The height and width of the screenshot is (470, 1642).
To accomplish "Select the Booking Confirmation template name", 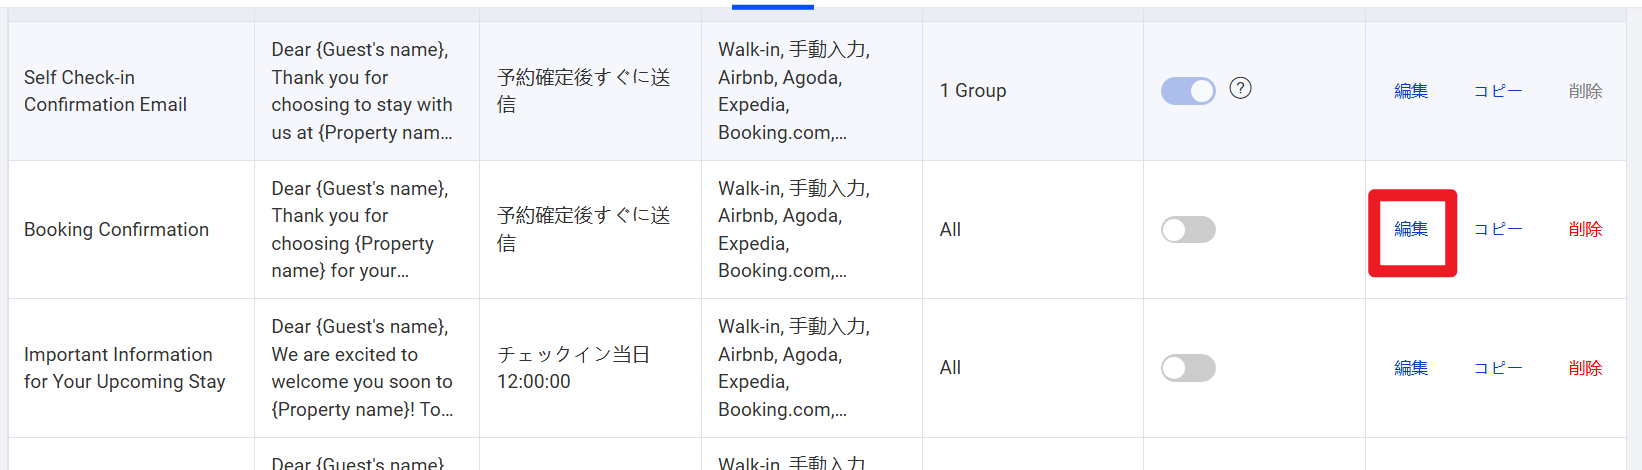I will click(116, 230).
